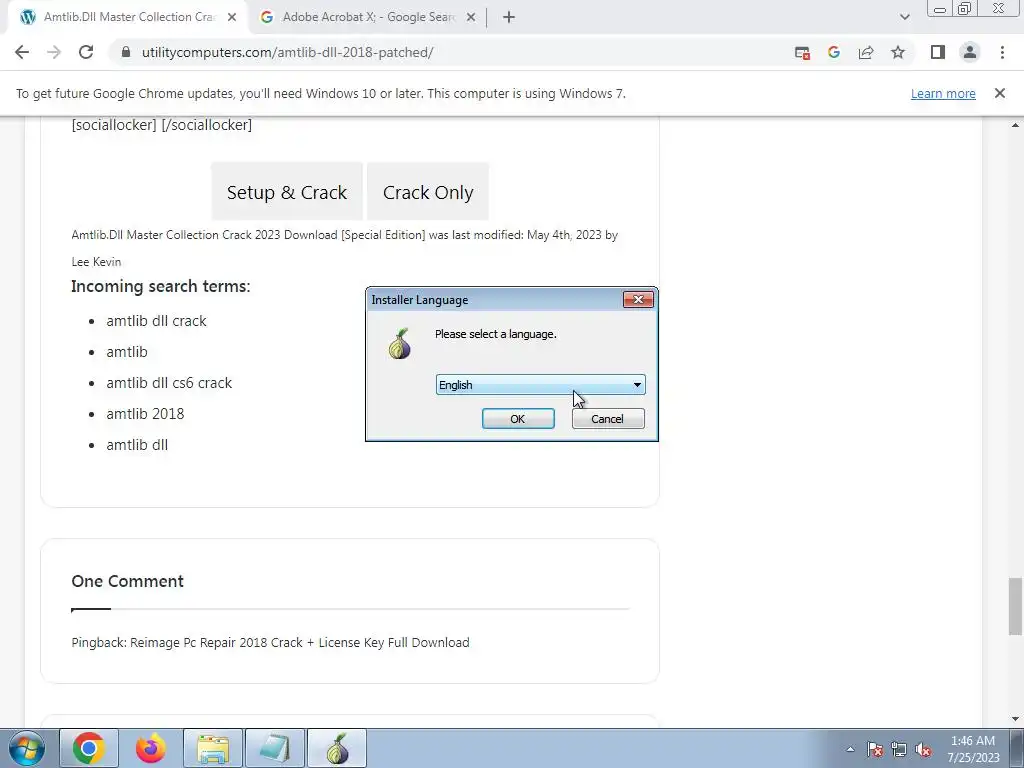The image size is (1024, 768).
Task: Close the Adobe Acrobat Google Search tab
Action: [471, 17]
